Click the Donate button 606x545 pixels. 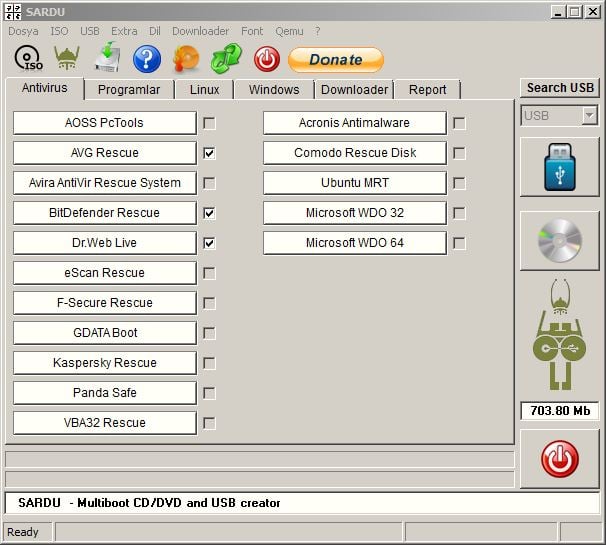click(x=336, y=60)
